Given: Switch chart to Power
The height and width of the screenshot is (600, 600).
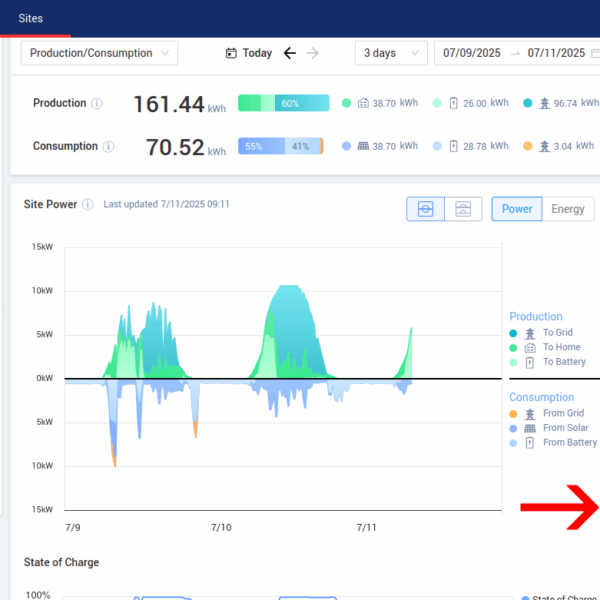Looking at the screenshot, I should point(517,209).
